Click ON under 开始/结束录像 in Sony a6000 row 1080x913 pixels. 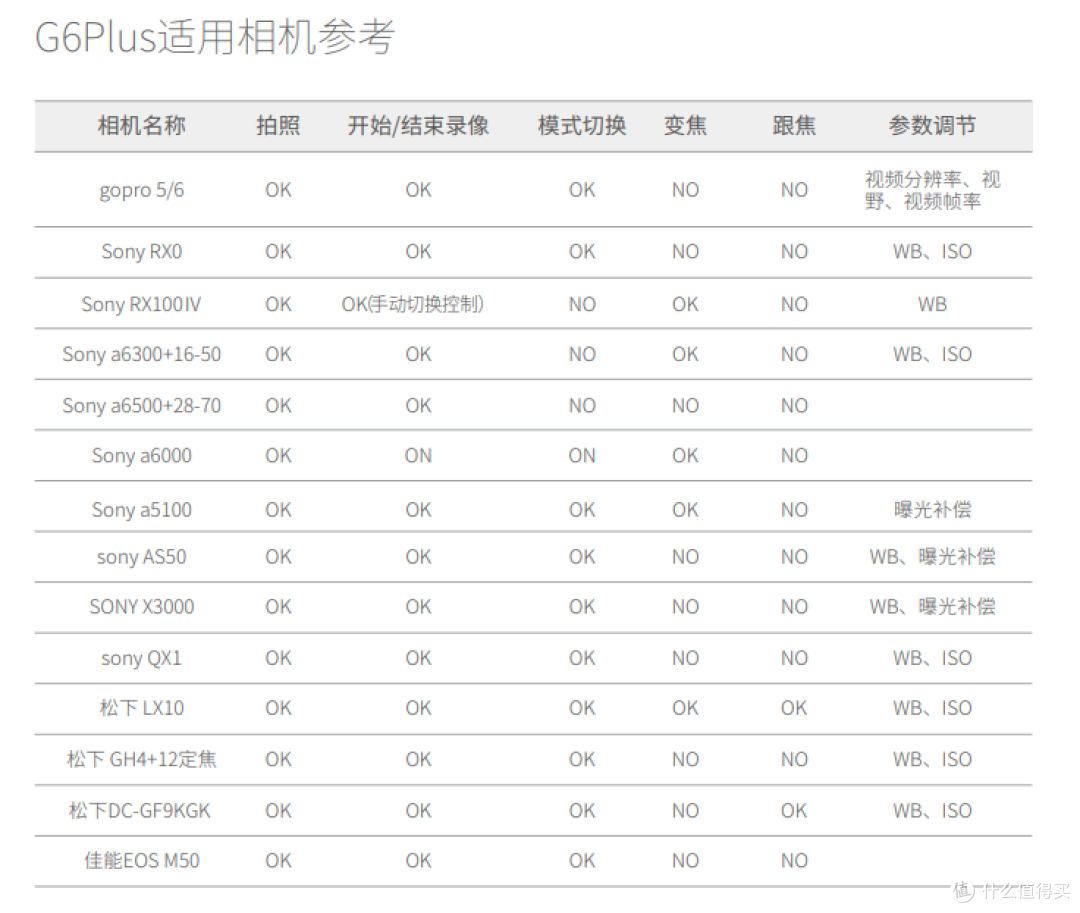[x=418, y=456]
